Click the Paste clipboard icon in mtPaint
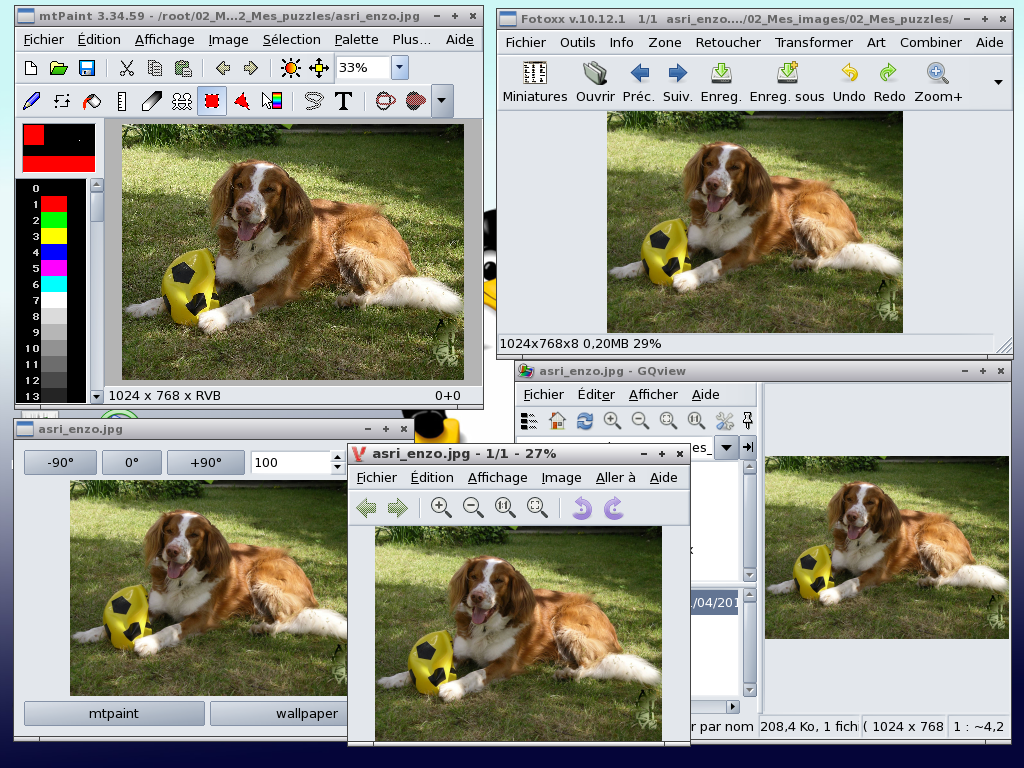The image size is (1024, 768). pyautogui.click(x=183, y=68)
